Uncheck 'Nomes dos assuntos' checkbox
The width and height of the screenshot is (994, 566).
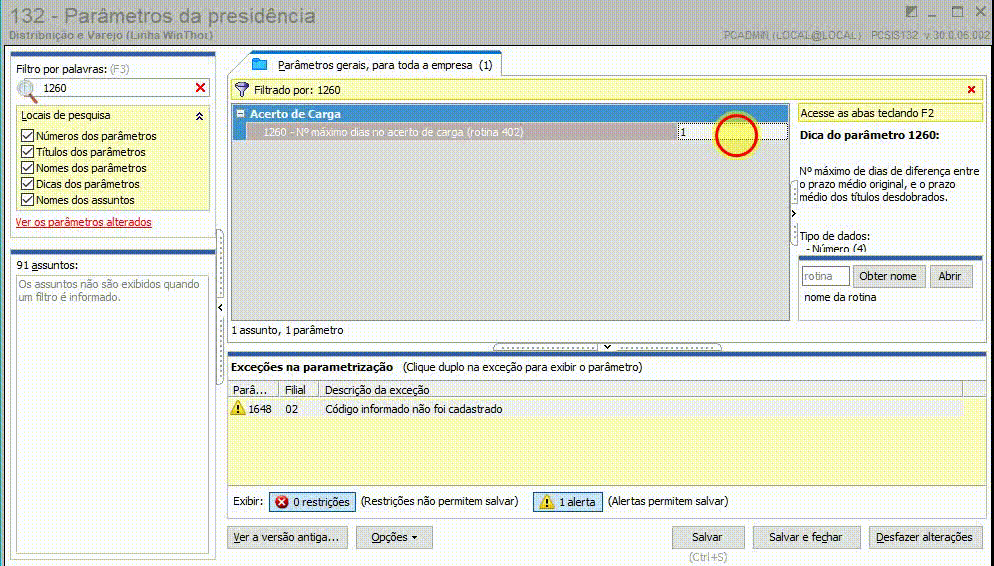pos(27,200)
